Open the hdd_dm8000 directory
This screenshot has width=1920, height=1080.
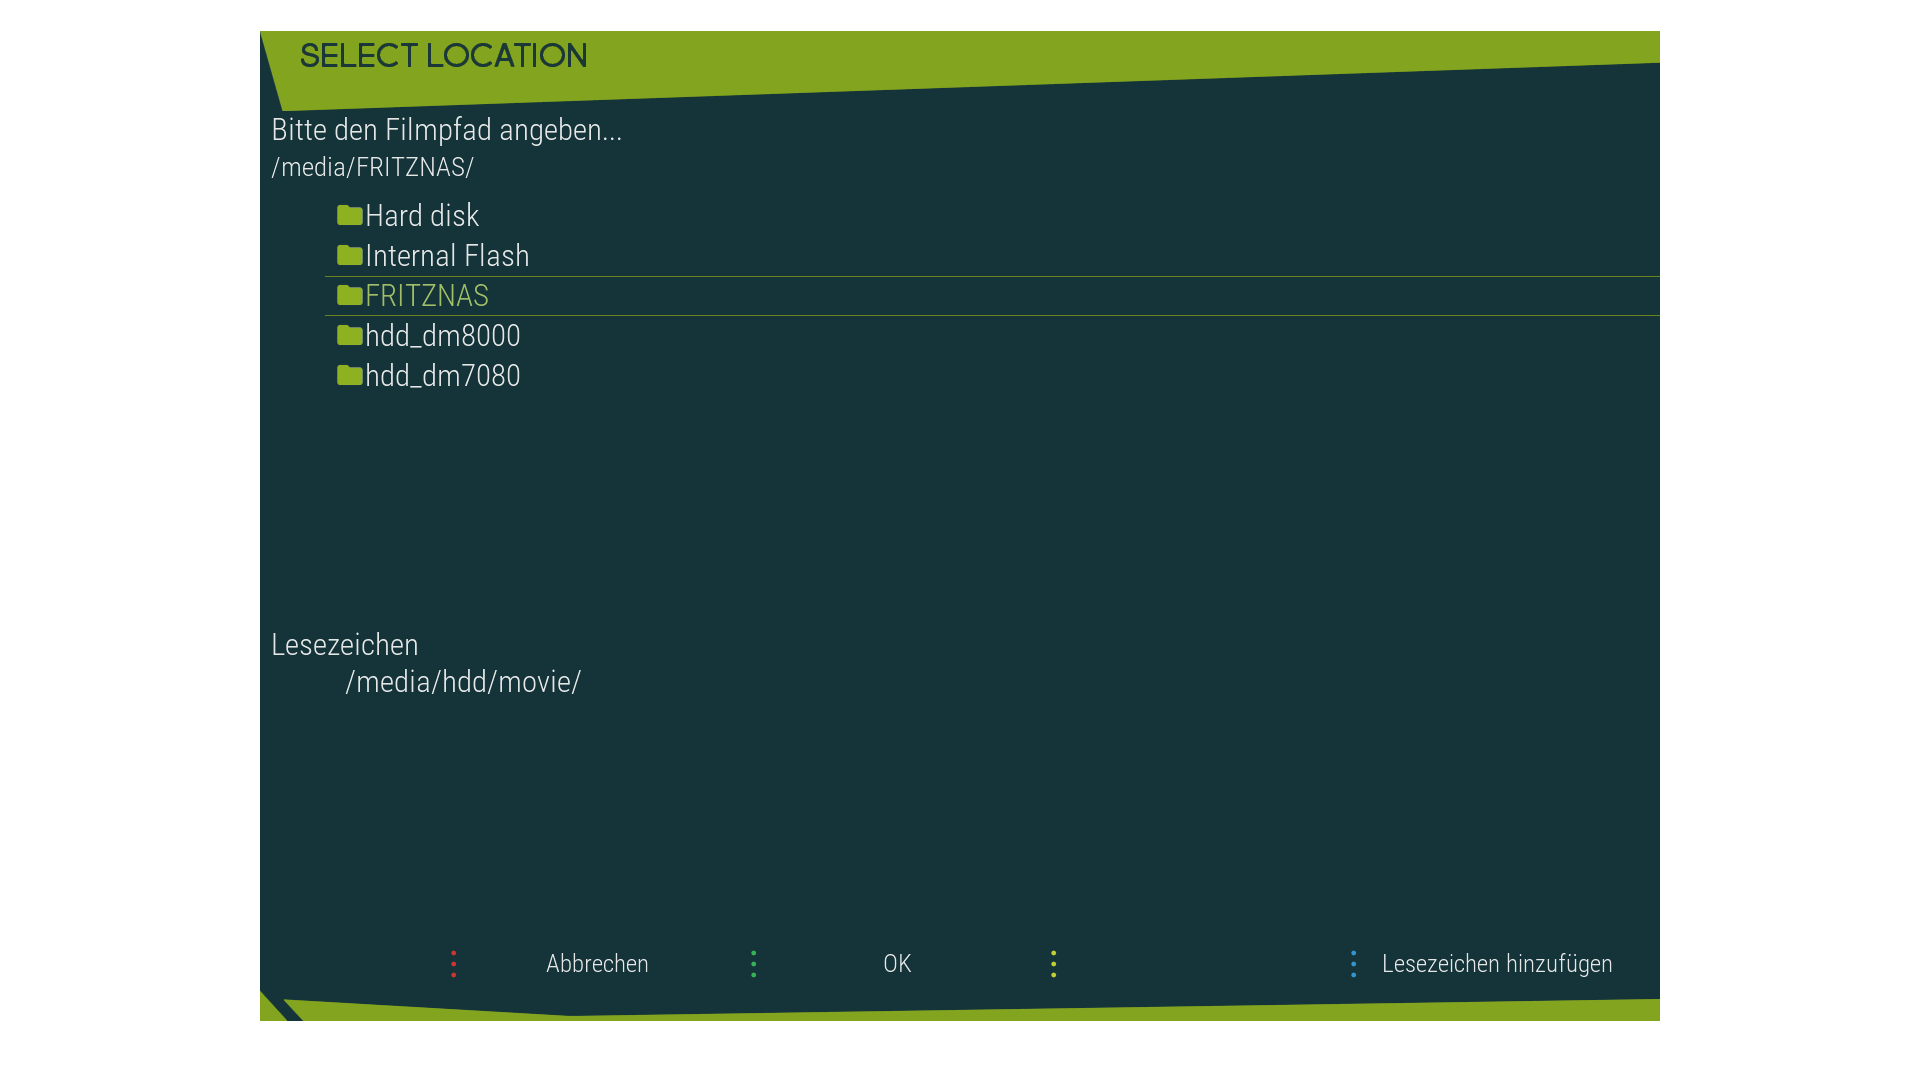tap(442, 336)
